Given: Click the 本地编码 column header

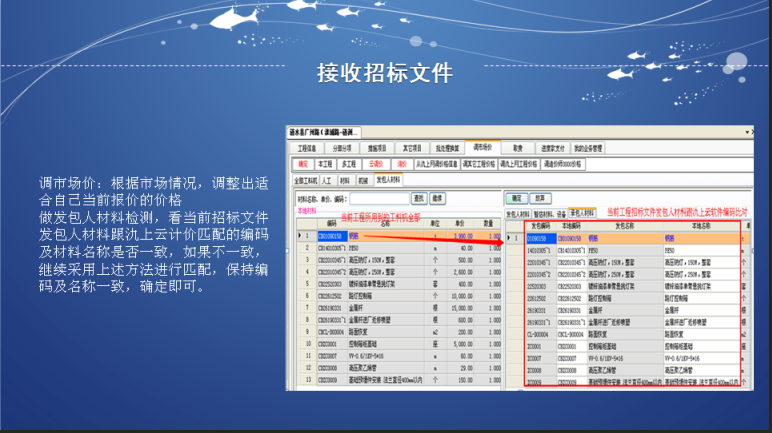Looking at the screenshot, I should point(571,226).
